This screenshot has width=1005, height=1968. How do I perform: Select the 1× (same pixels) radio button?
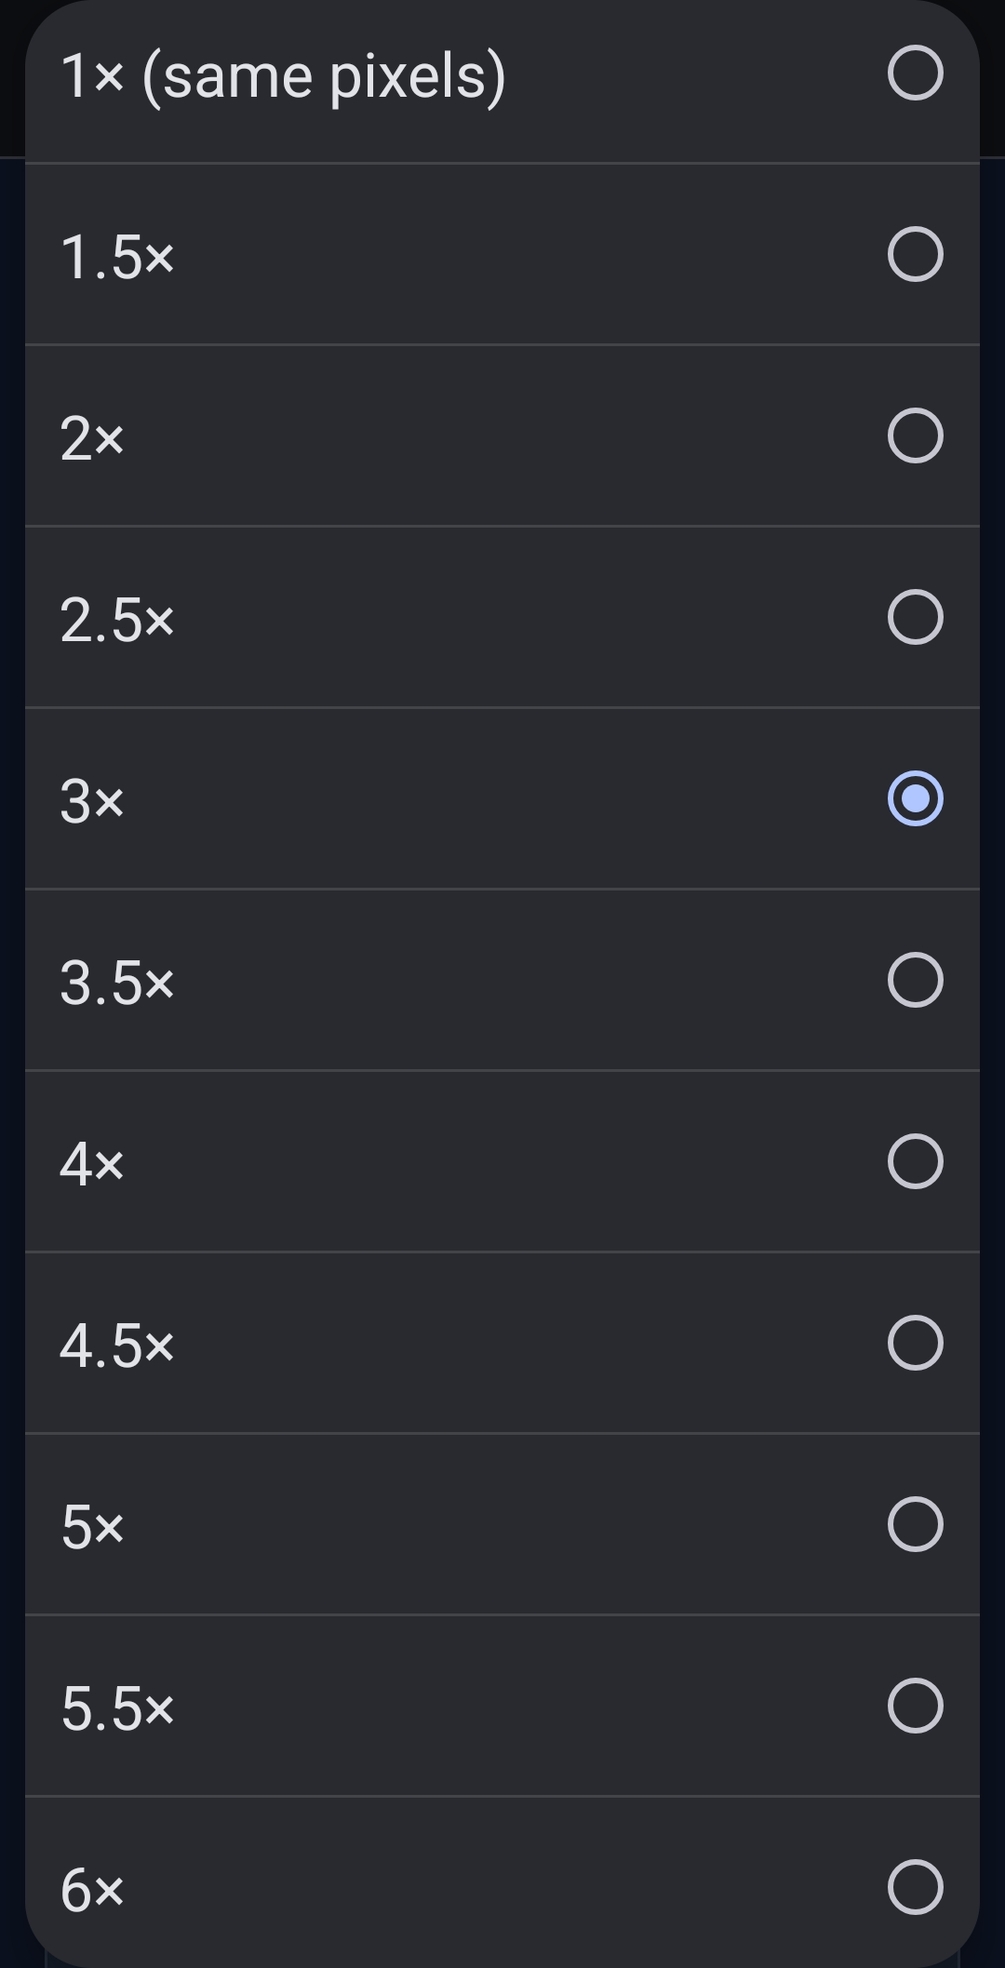point(915,73)
